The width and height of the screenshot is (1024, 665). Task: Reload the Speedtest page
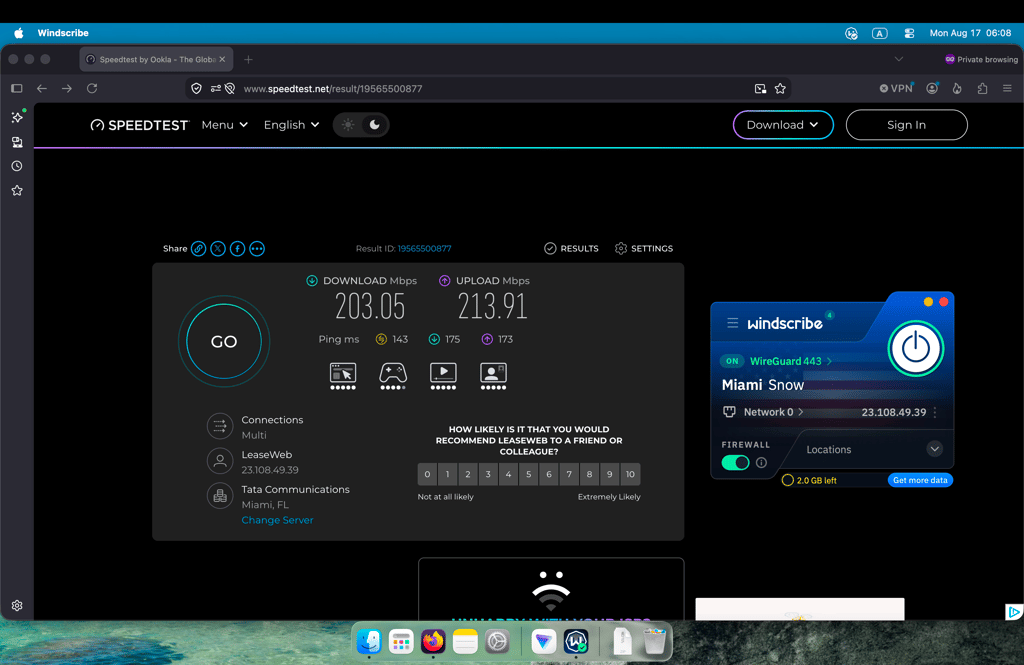[x=92, y=88]
